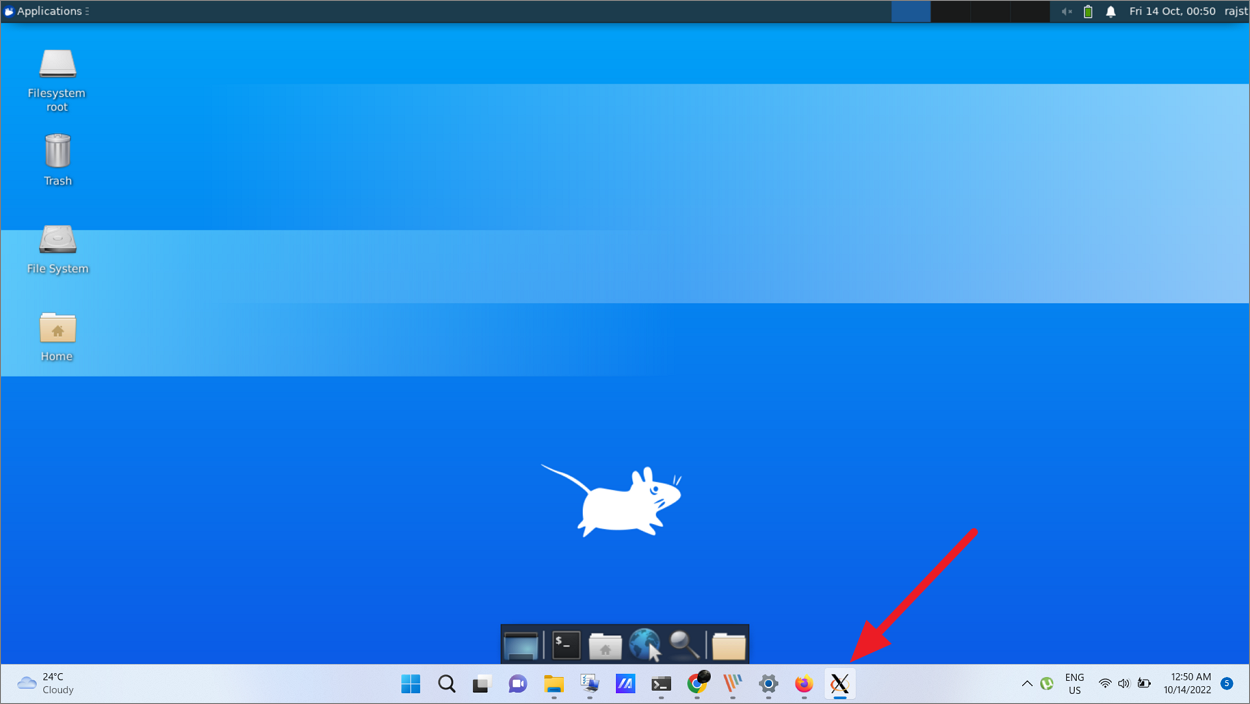
Task: Click the red-striped app icon on the taskbar
Action: (733, 684)
